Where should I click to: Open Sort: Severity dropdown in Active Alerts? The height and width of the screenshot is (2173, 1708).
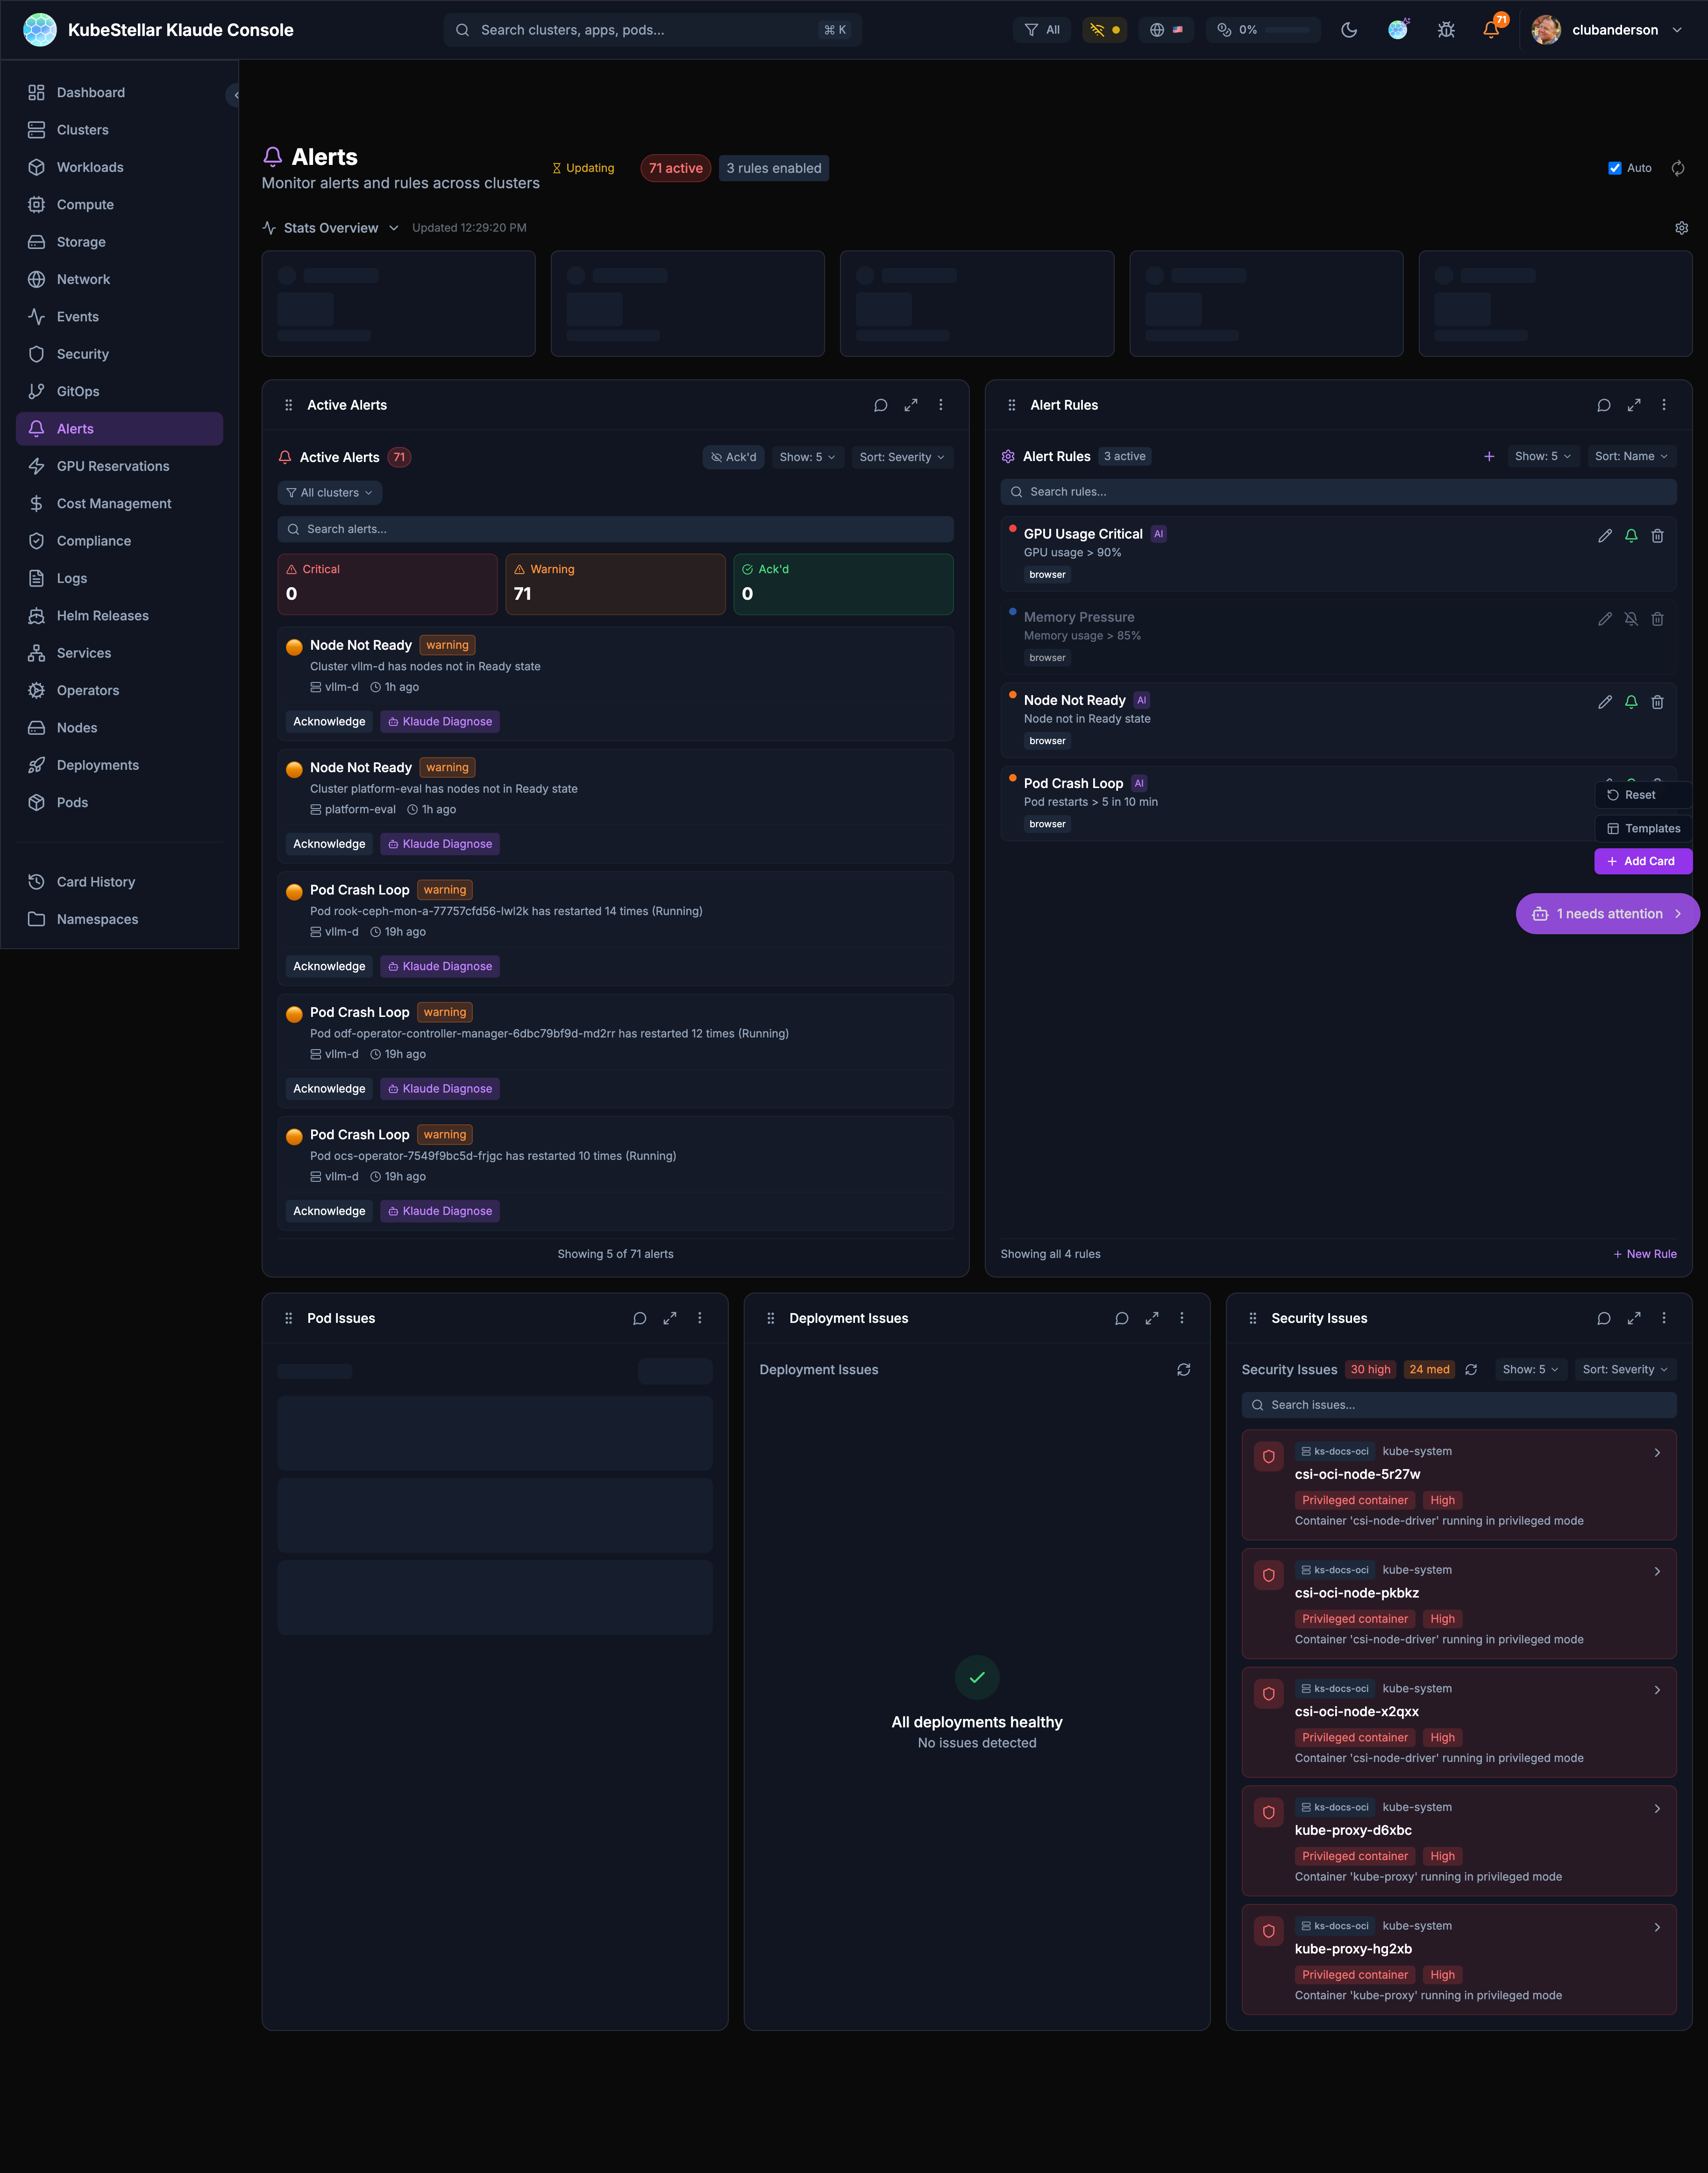[x=901, y=457]
